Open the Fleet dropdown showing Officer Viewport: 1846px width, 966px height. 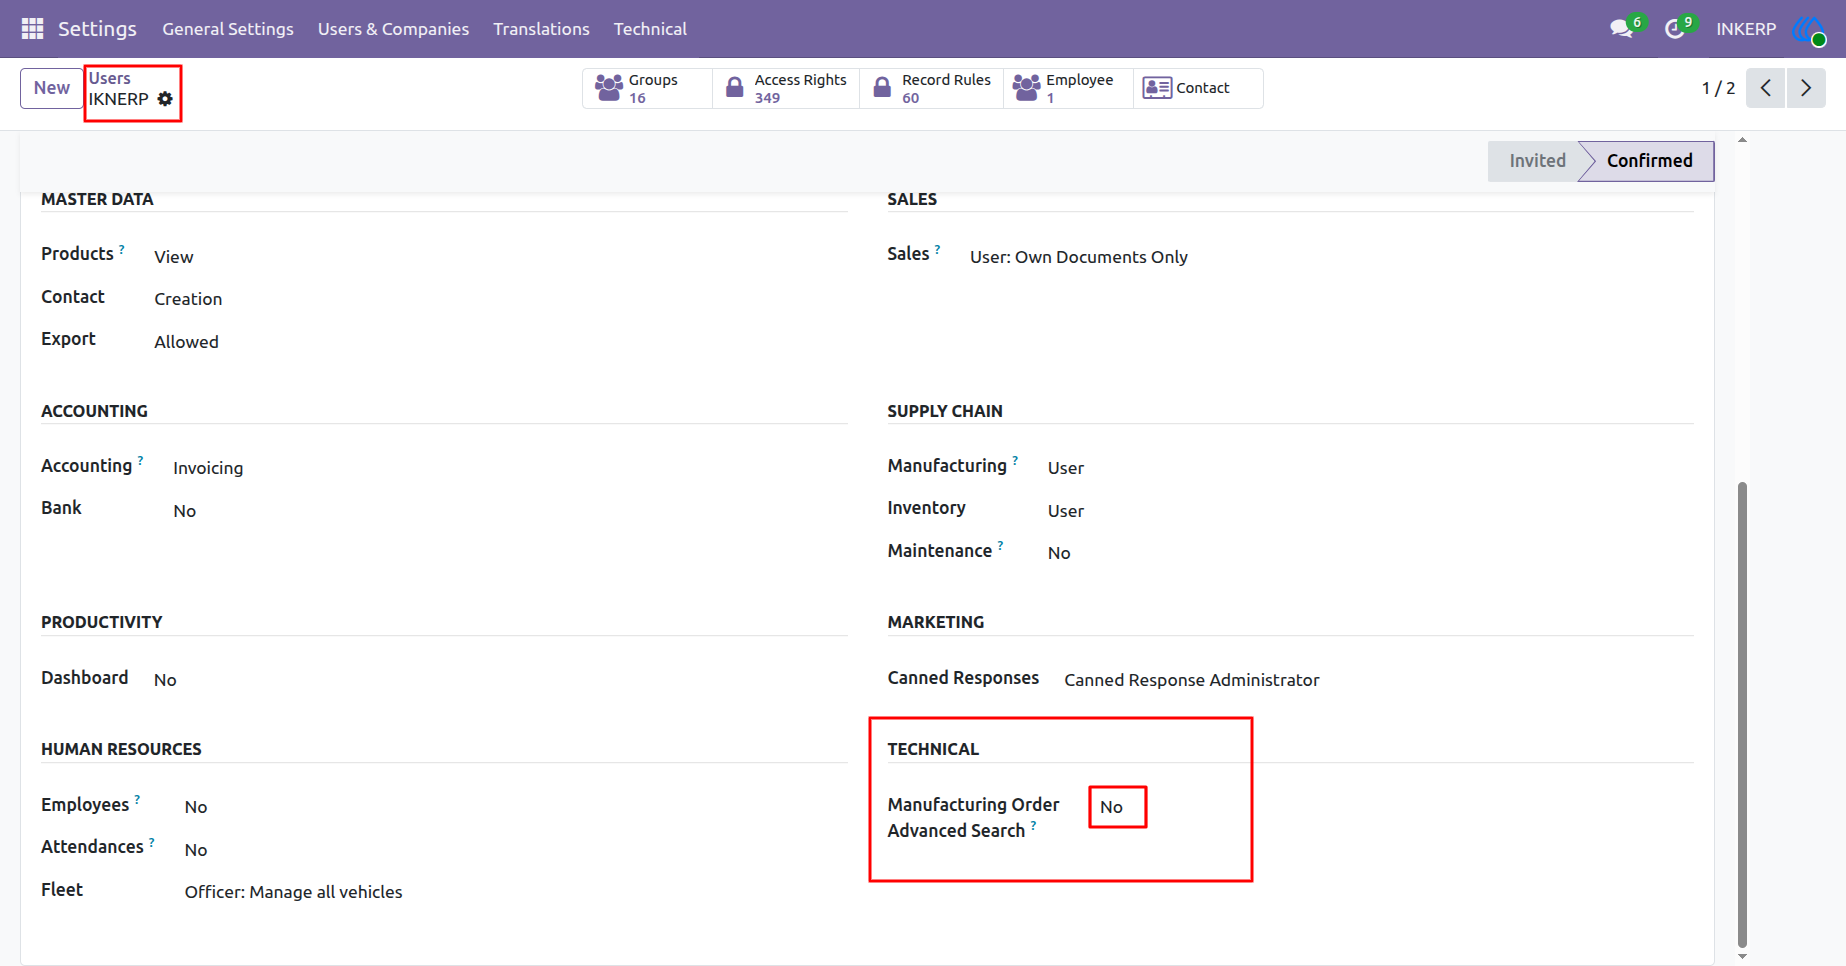[x=293, y=892]
